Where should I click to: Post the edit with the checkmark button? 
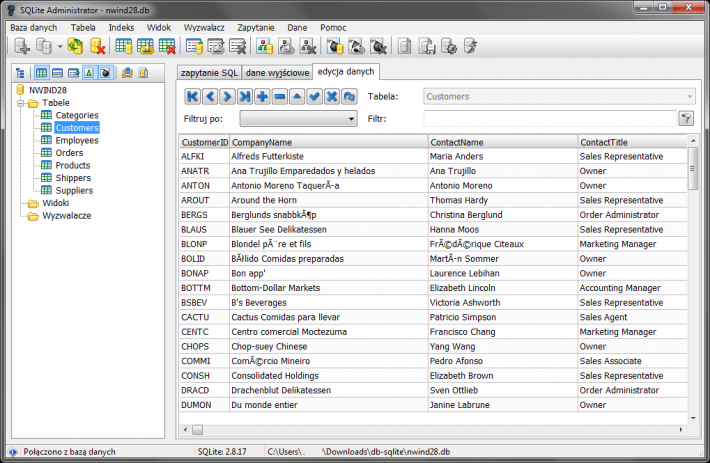pyautogui.click(x=314, y=96)
